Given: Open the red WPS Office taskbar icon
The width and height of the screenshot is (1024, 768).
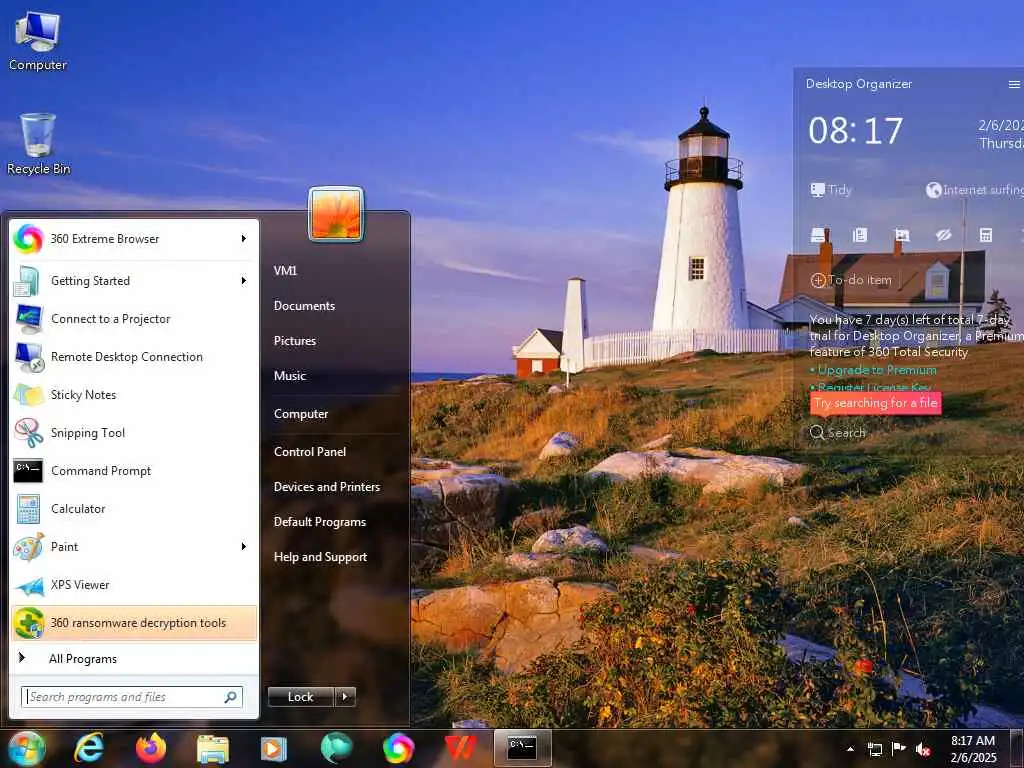Looking at the screenshot, I should pos(460,748).
